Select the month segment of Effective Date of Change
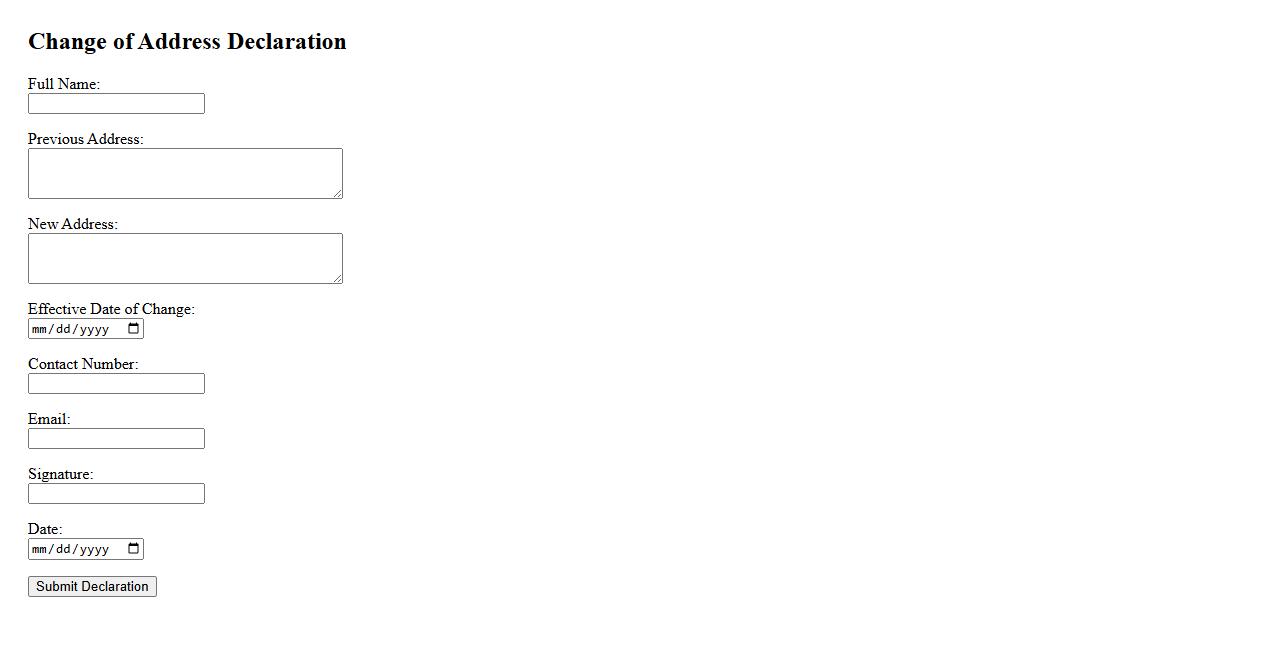This screenshot has width=1278, height=650. click(x=40, y=329)
